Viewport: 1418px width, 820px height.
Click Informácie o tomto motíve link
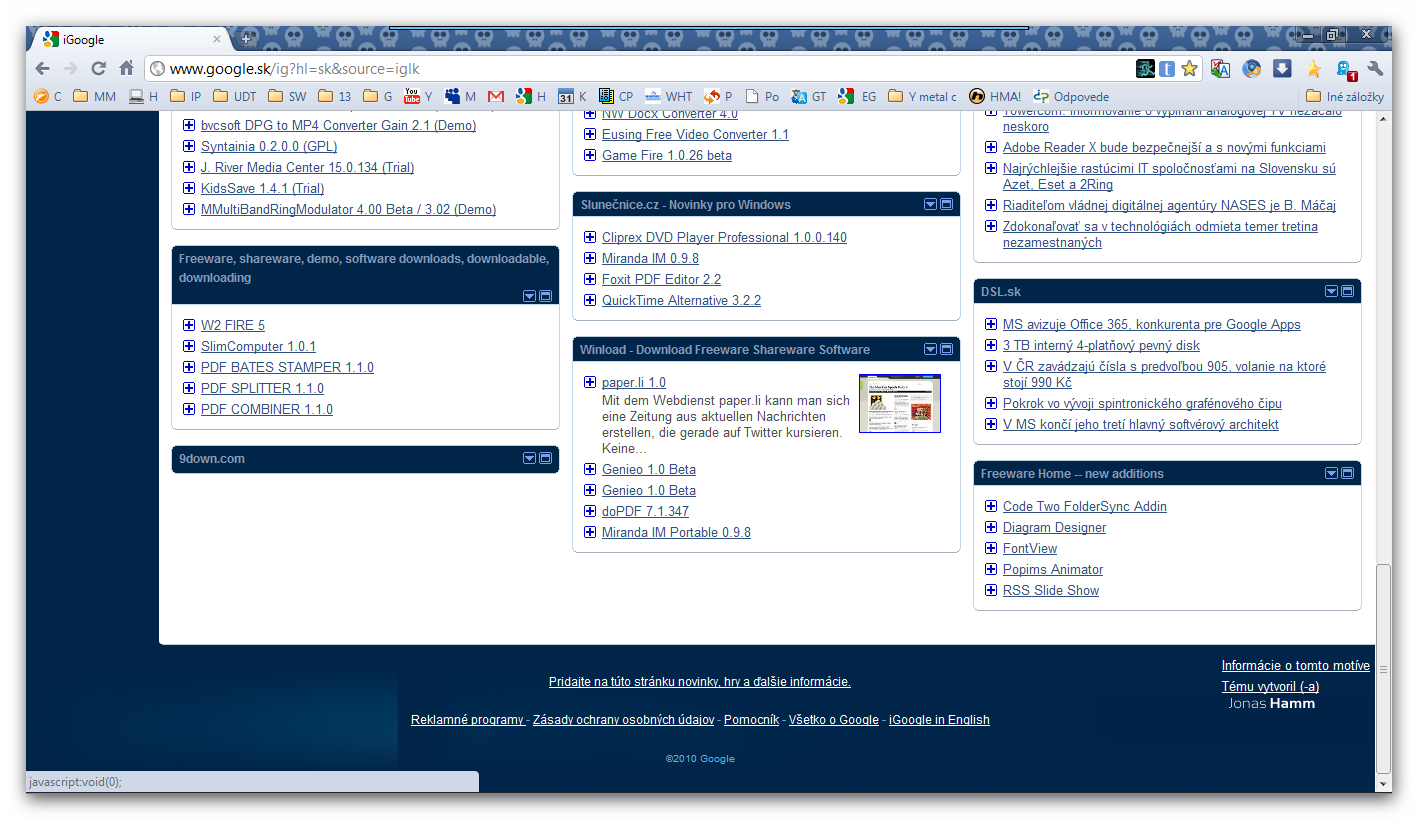tap(1296, 666)
